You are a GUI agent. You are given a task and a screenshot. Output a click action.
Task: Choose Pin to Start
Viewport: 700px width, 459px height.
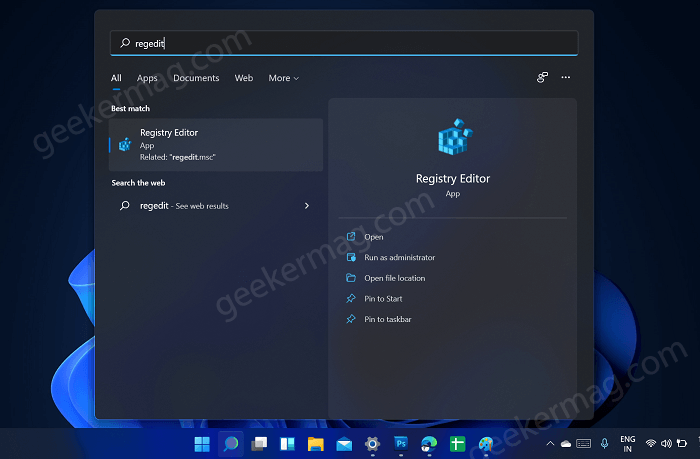[383, 299]
